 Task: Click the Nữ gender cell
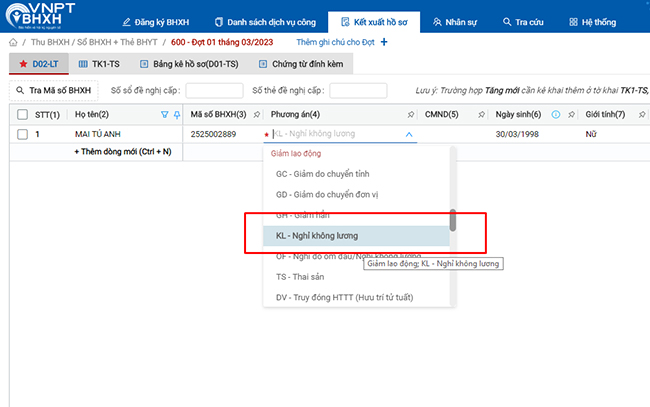(x=591, y=134)
